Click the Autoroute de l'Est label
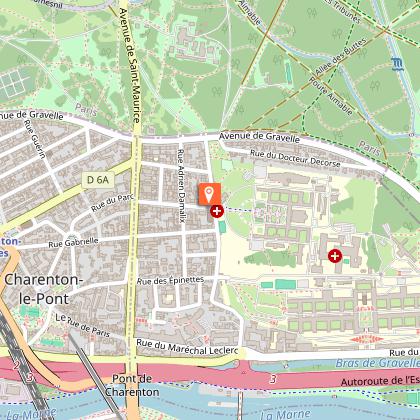Viewport: 420px width, 420px height. [380, 381]
